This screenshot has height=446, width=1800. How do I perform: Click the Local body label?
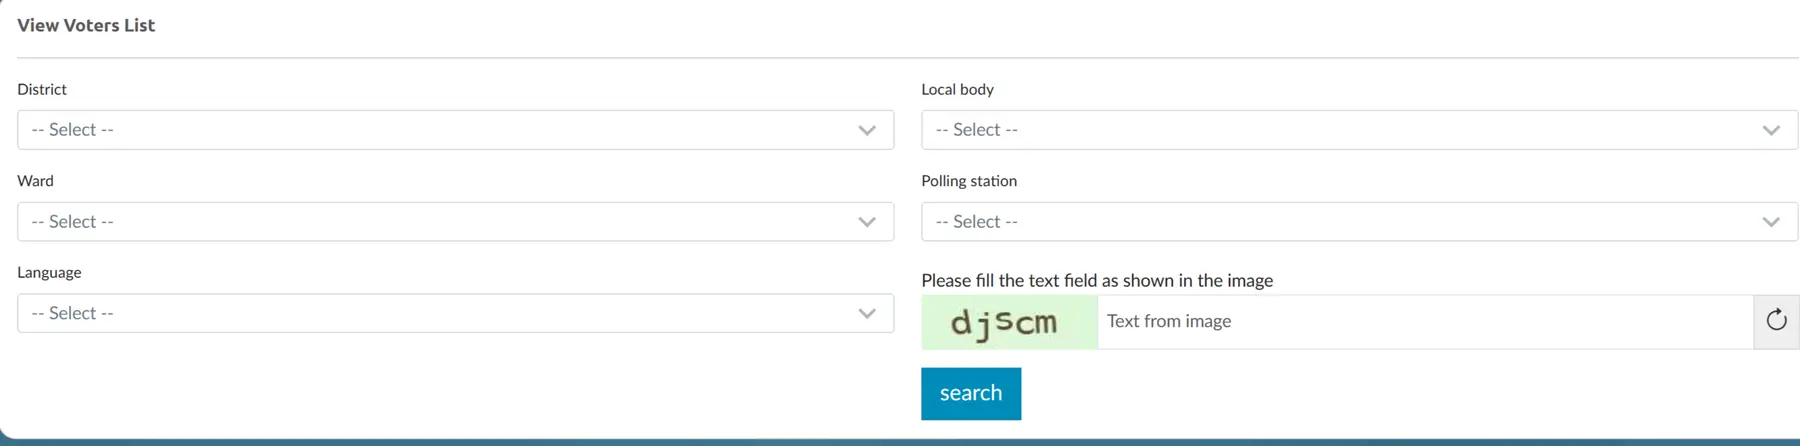[957, 89]
